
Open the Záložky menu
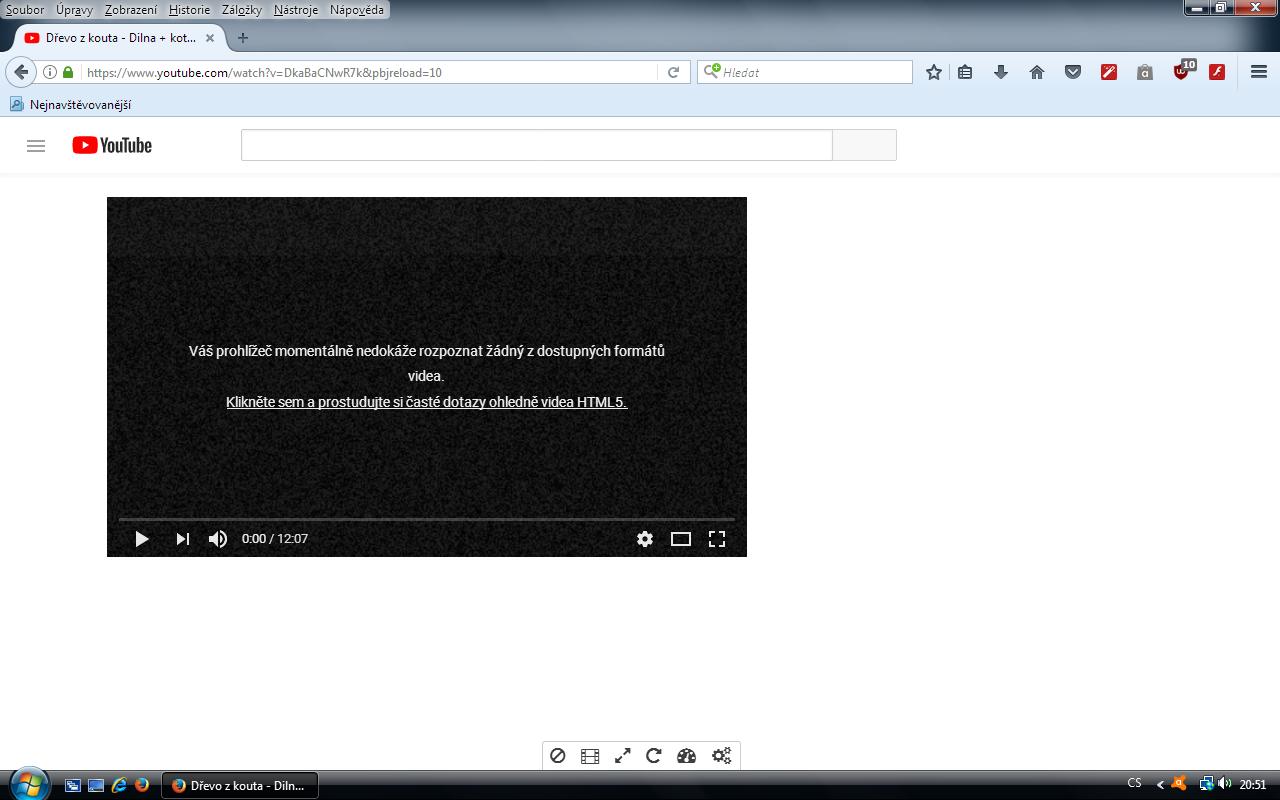coord(241,10)
